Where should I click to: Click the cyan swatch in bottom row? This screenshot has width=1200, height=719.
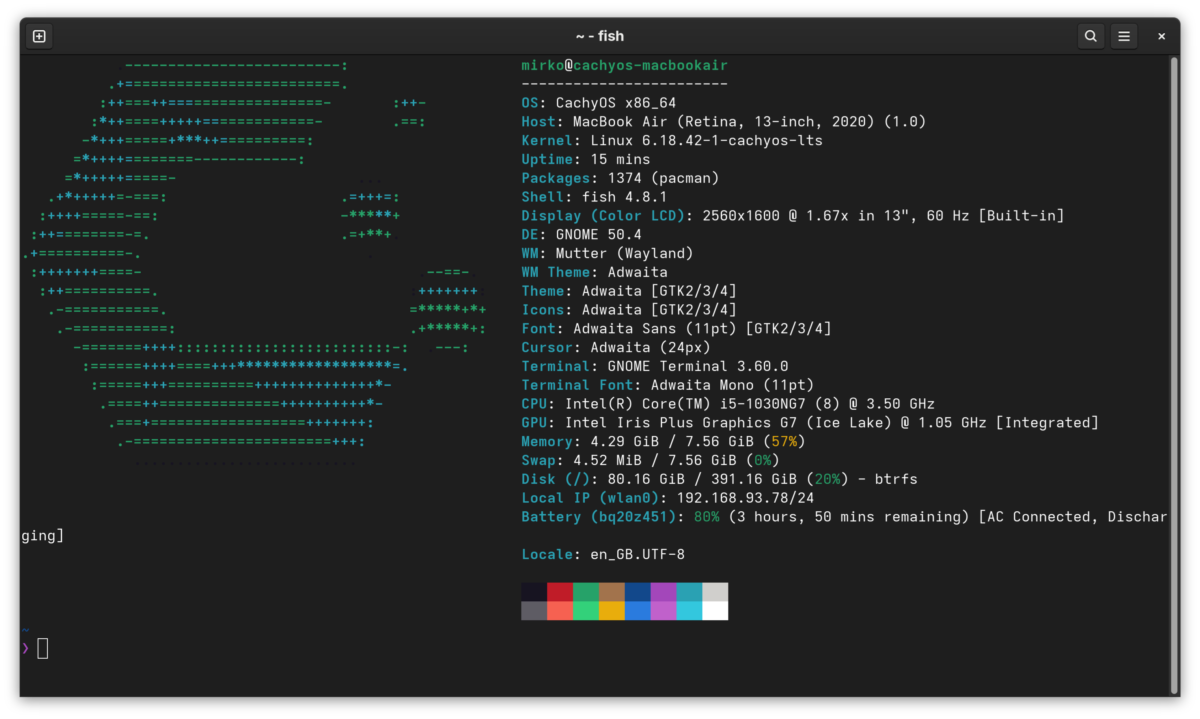[x=690, y=610]
